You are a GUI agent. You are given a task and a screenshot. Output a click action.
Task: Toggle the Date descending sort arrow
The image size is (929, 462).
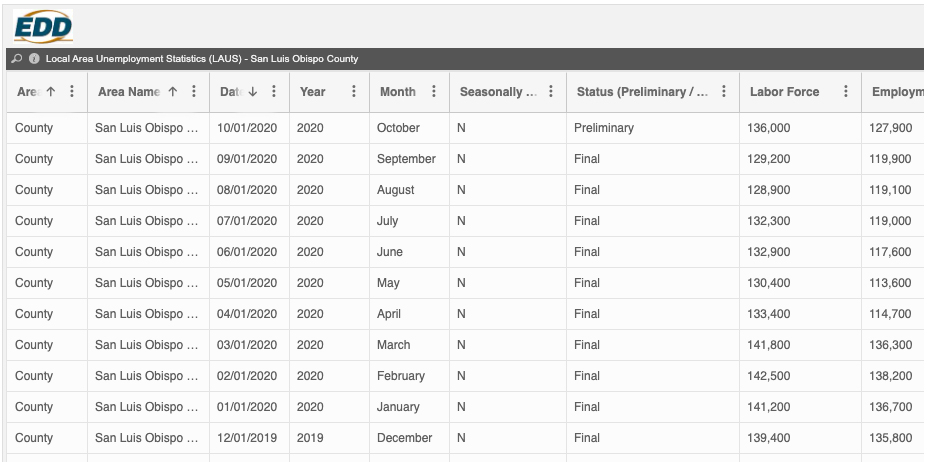click(252, 92)
